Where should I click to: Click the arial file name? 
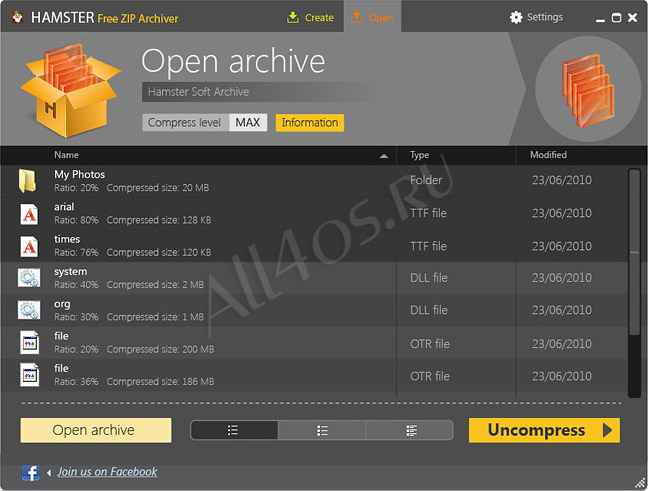[64, 207]
